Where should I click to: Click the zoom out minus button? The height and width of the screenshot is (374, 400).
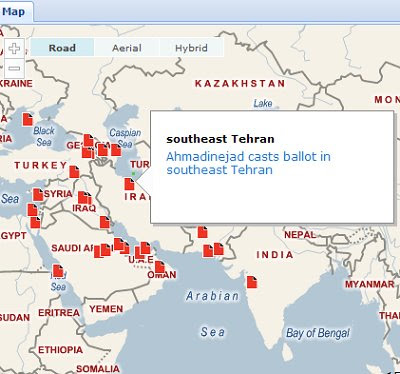14,68
